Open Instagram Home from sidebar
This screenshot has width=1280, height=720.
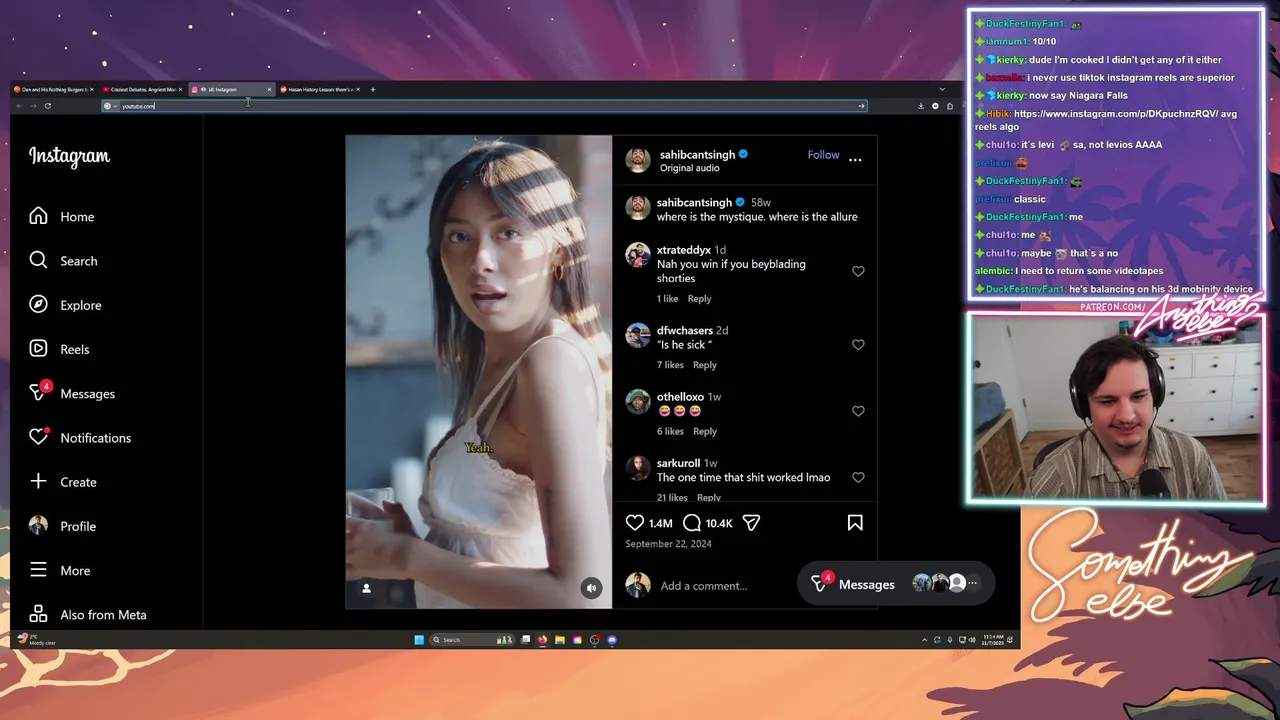click(62, 217)
